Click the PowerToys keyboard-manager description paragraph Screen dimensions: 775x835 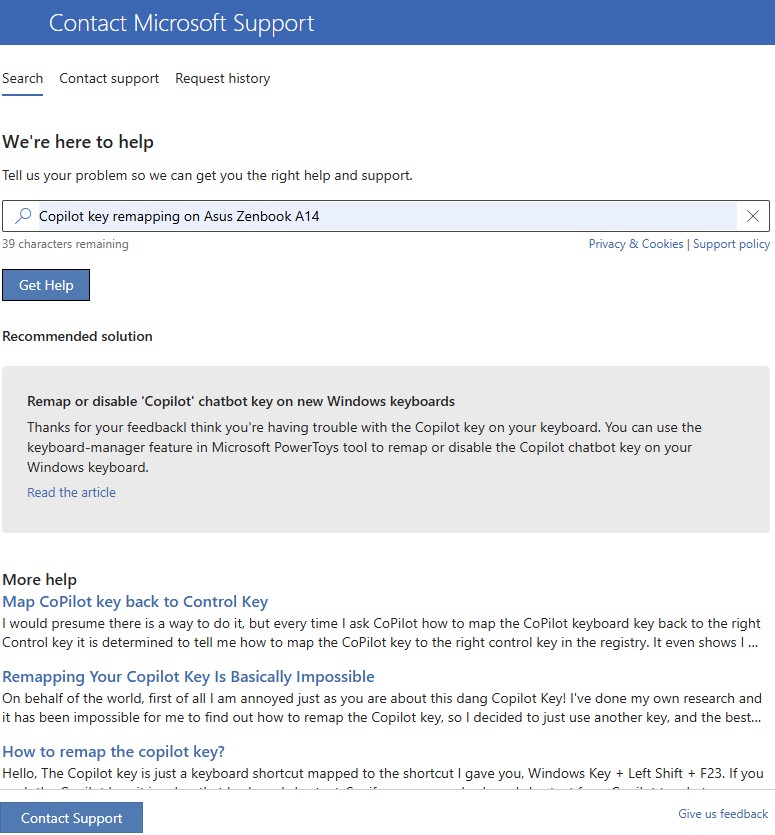(x=364, y=447)
